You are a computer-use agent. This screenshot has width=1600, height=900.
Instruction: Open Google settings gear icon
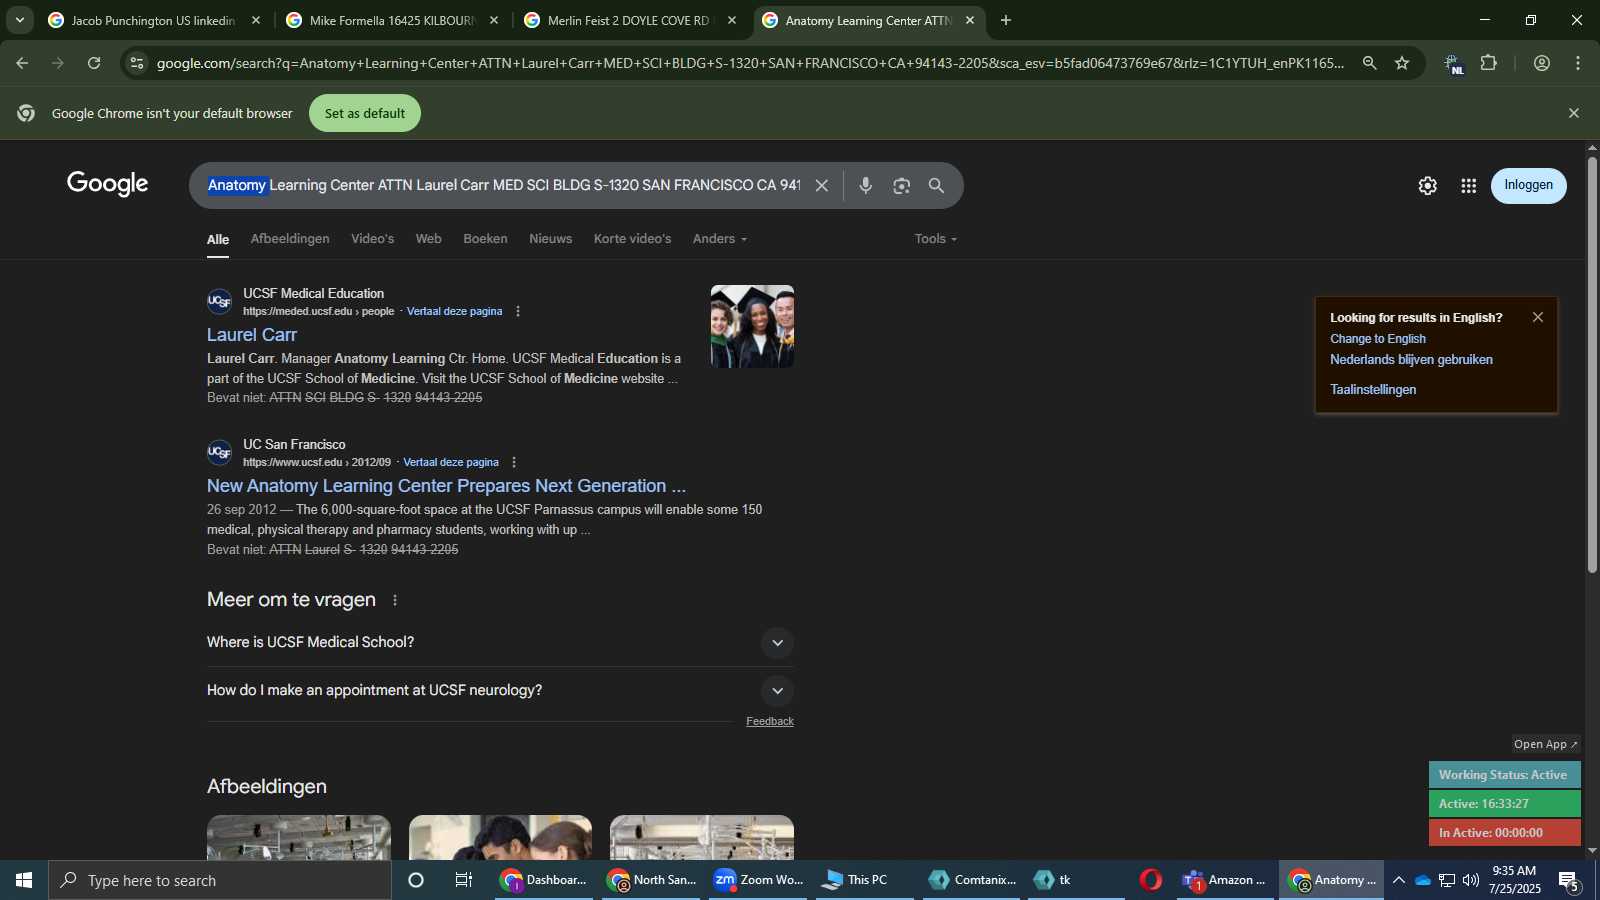click(x=1427, y=186)
